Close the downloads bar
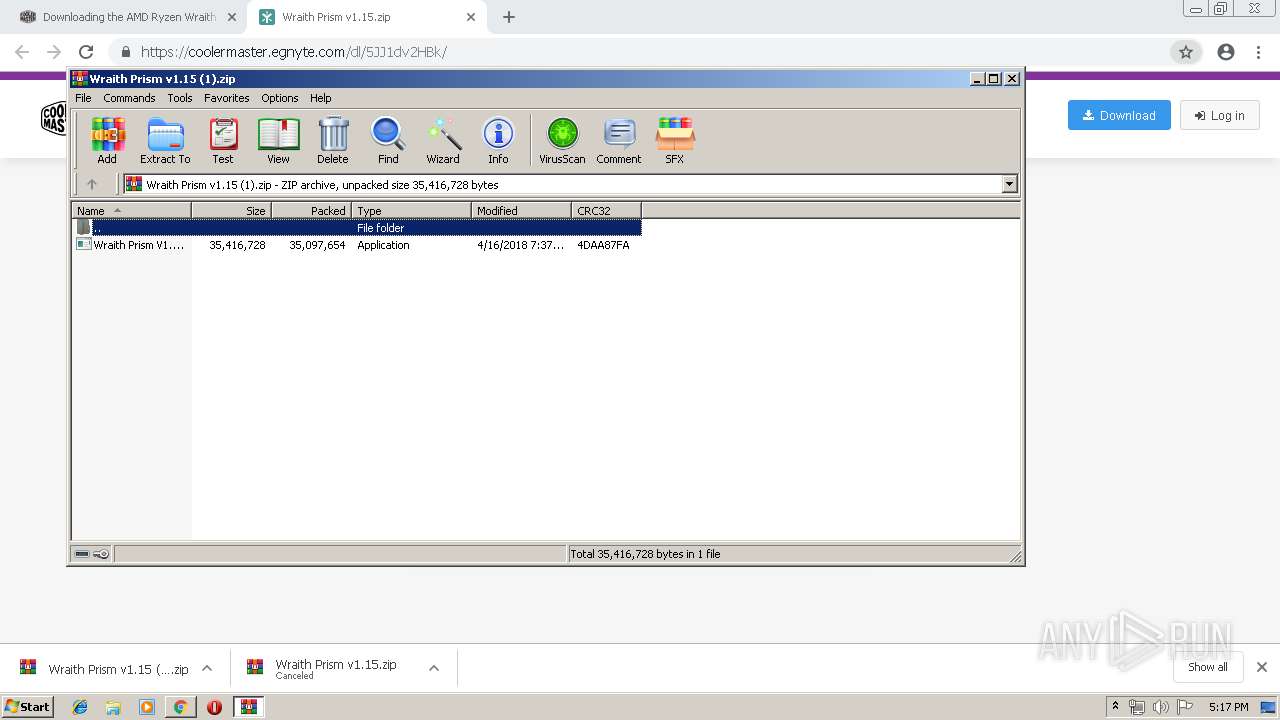Image resolution: width=1280 pixels, height=720 pixels. pyautogui.click(x=1262, y=667)
